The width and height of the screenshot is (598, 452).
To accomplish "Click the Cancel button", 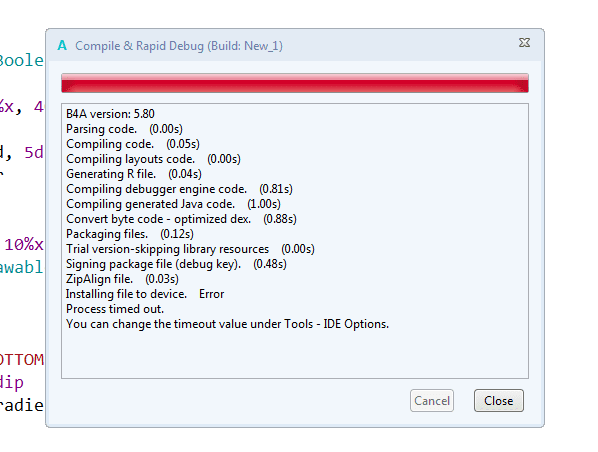I will pyautogui.click(x=432, y=401).
